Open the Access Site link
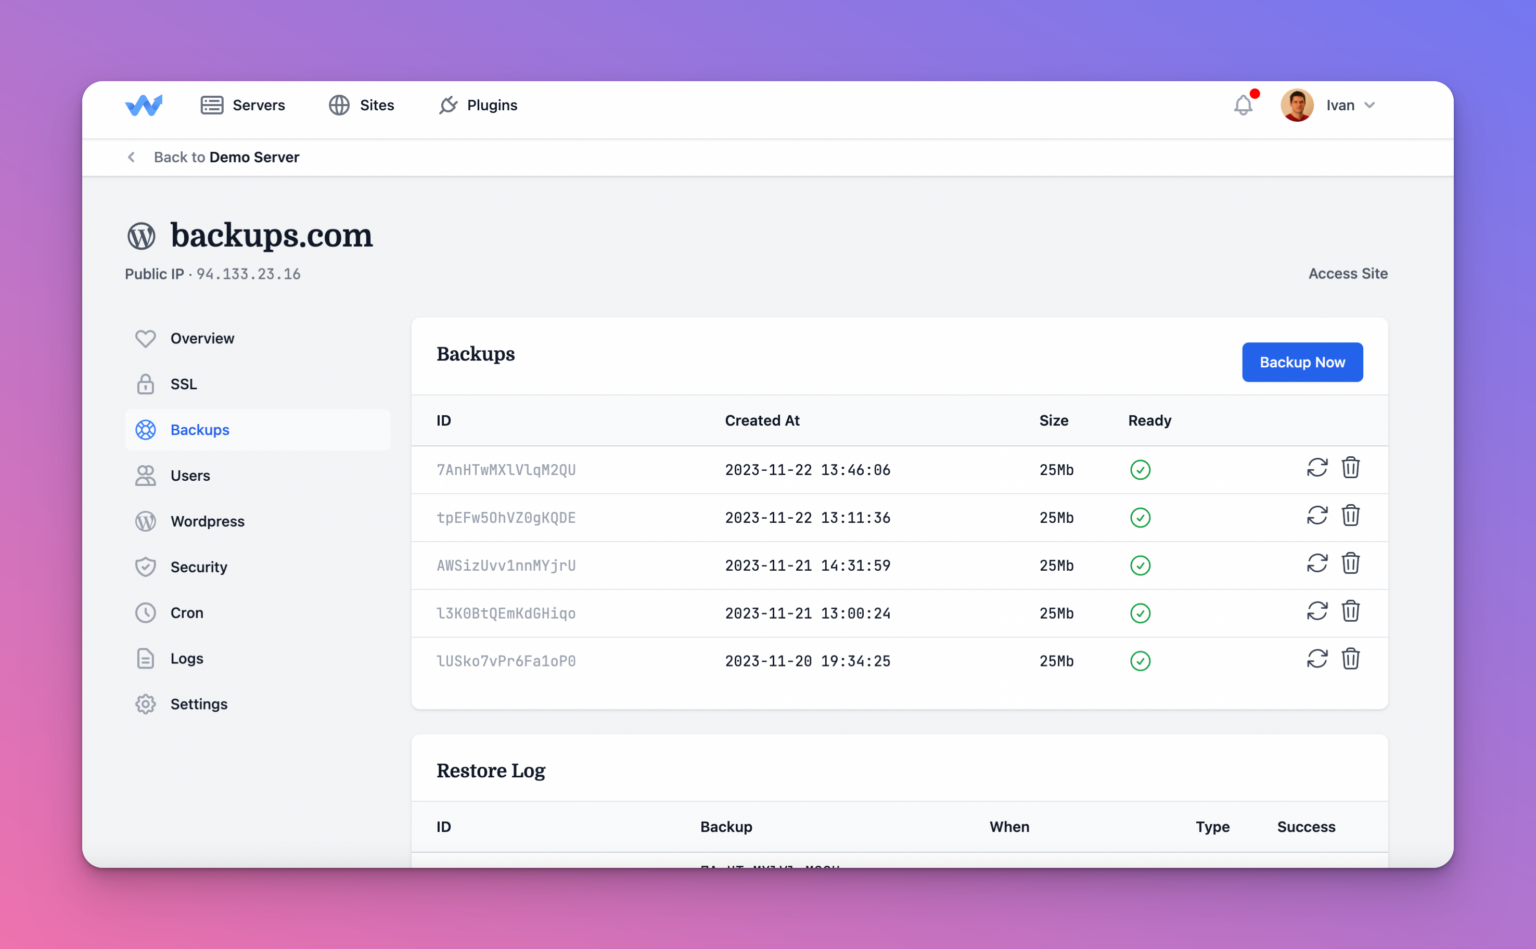1536x949 pixels. [1347, 273]
